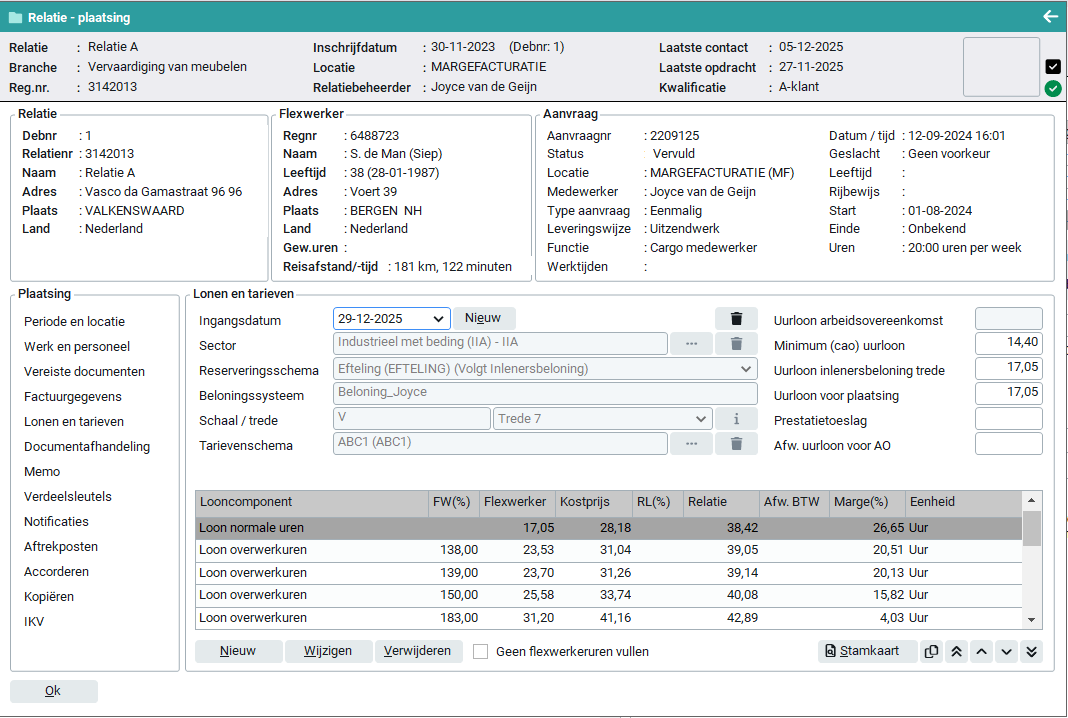Click trash icon next to Ingangsdatum row

point(736,319)
